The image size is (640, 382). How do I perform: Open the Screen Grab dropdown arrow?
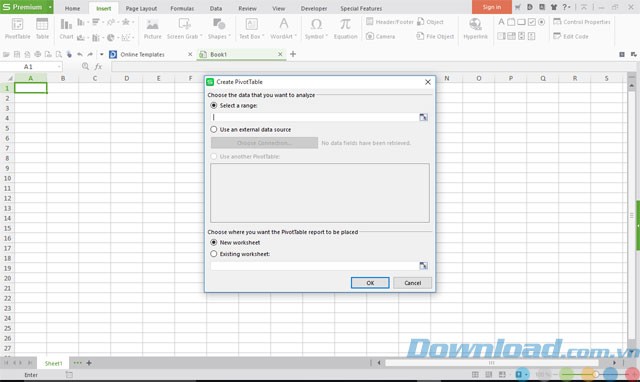pos(201,36)
